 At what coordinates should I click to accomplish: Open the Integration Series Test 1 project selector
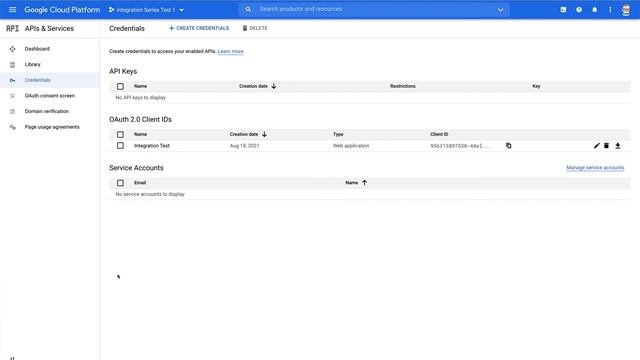click(x=147, y=10)
